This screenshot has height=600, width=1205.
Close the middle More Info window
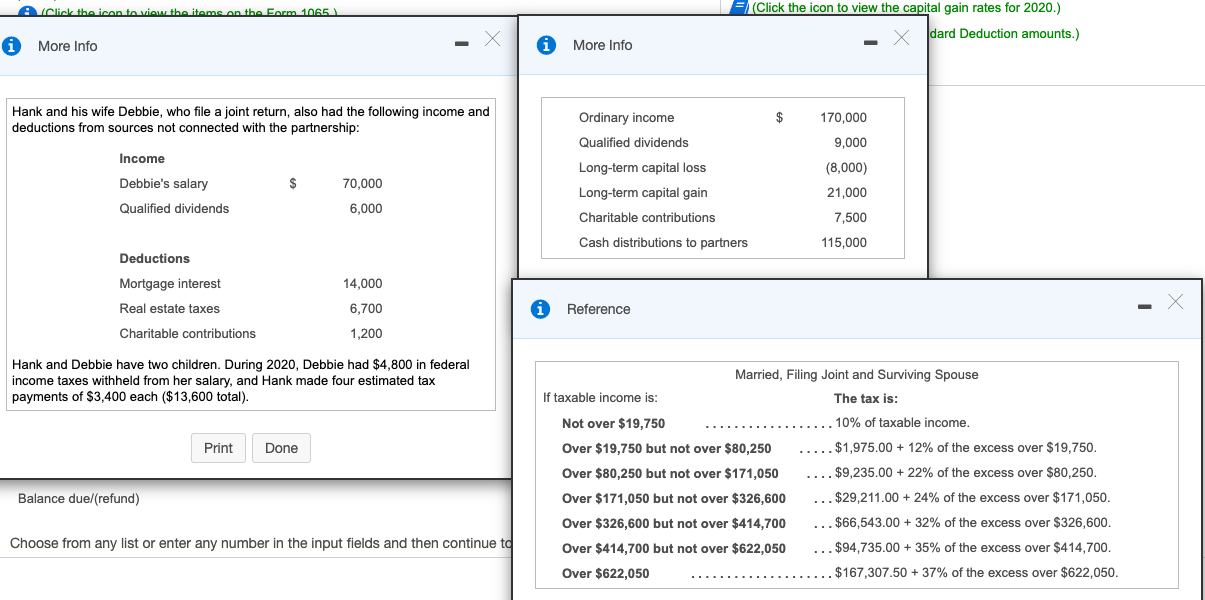[901, 38]
